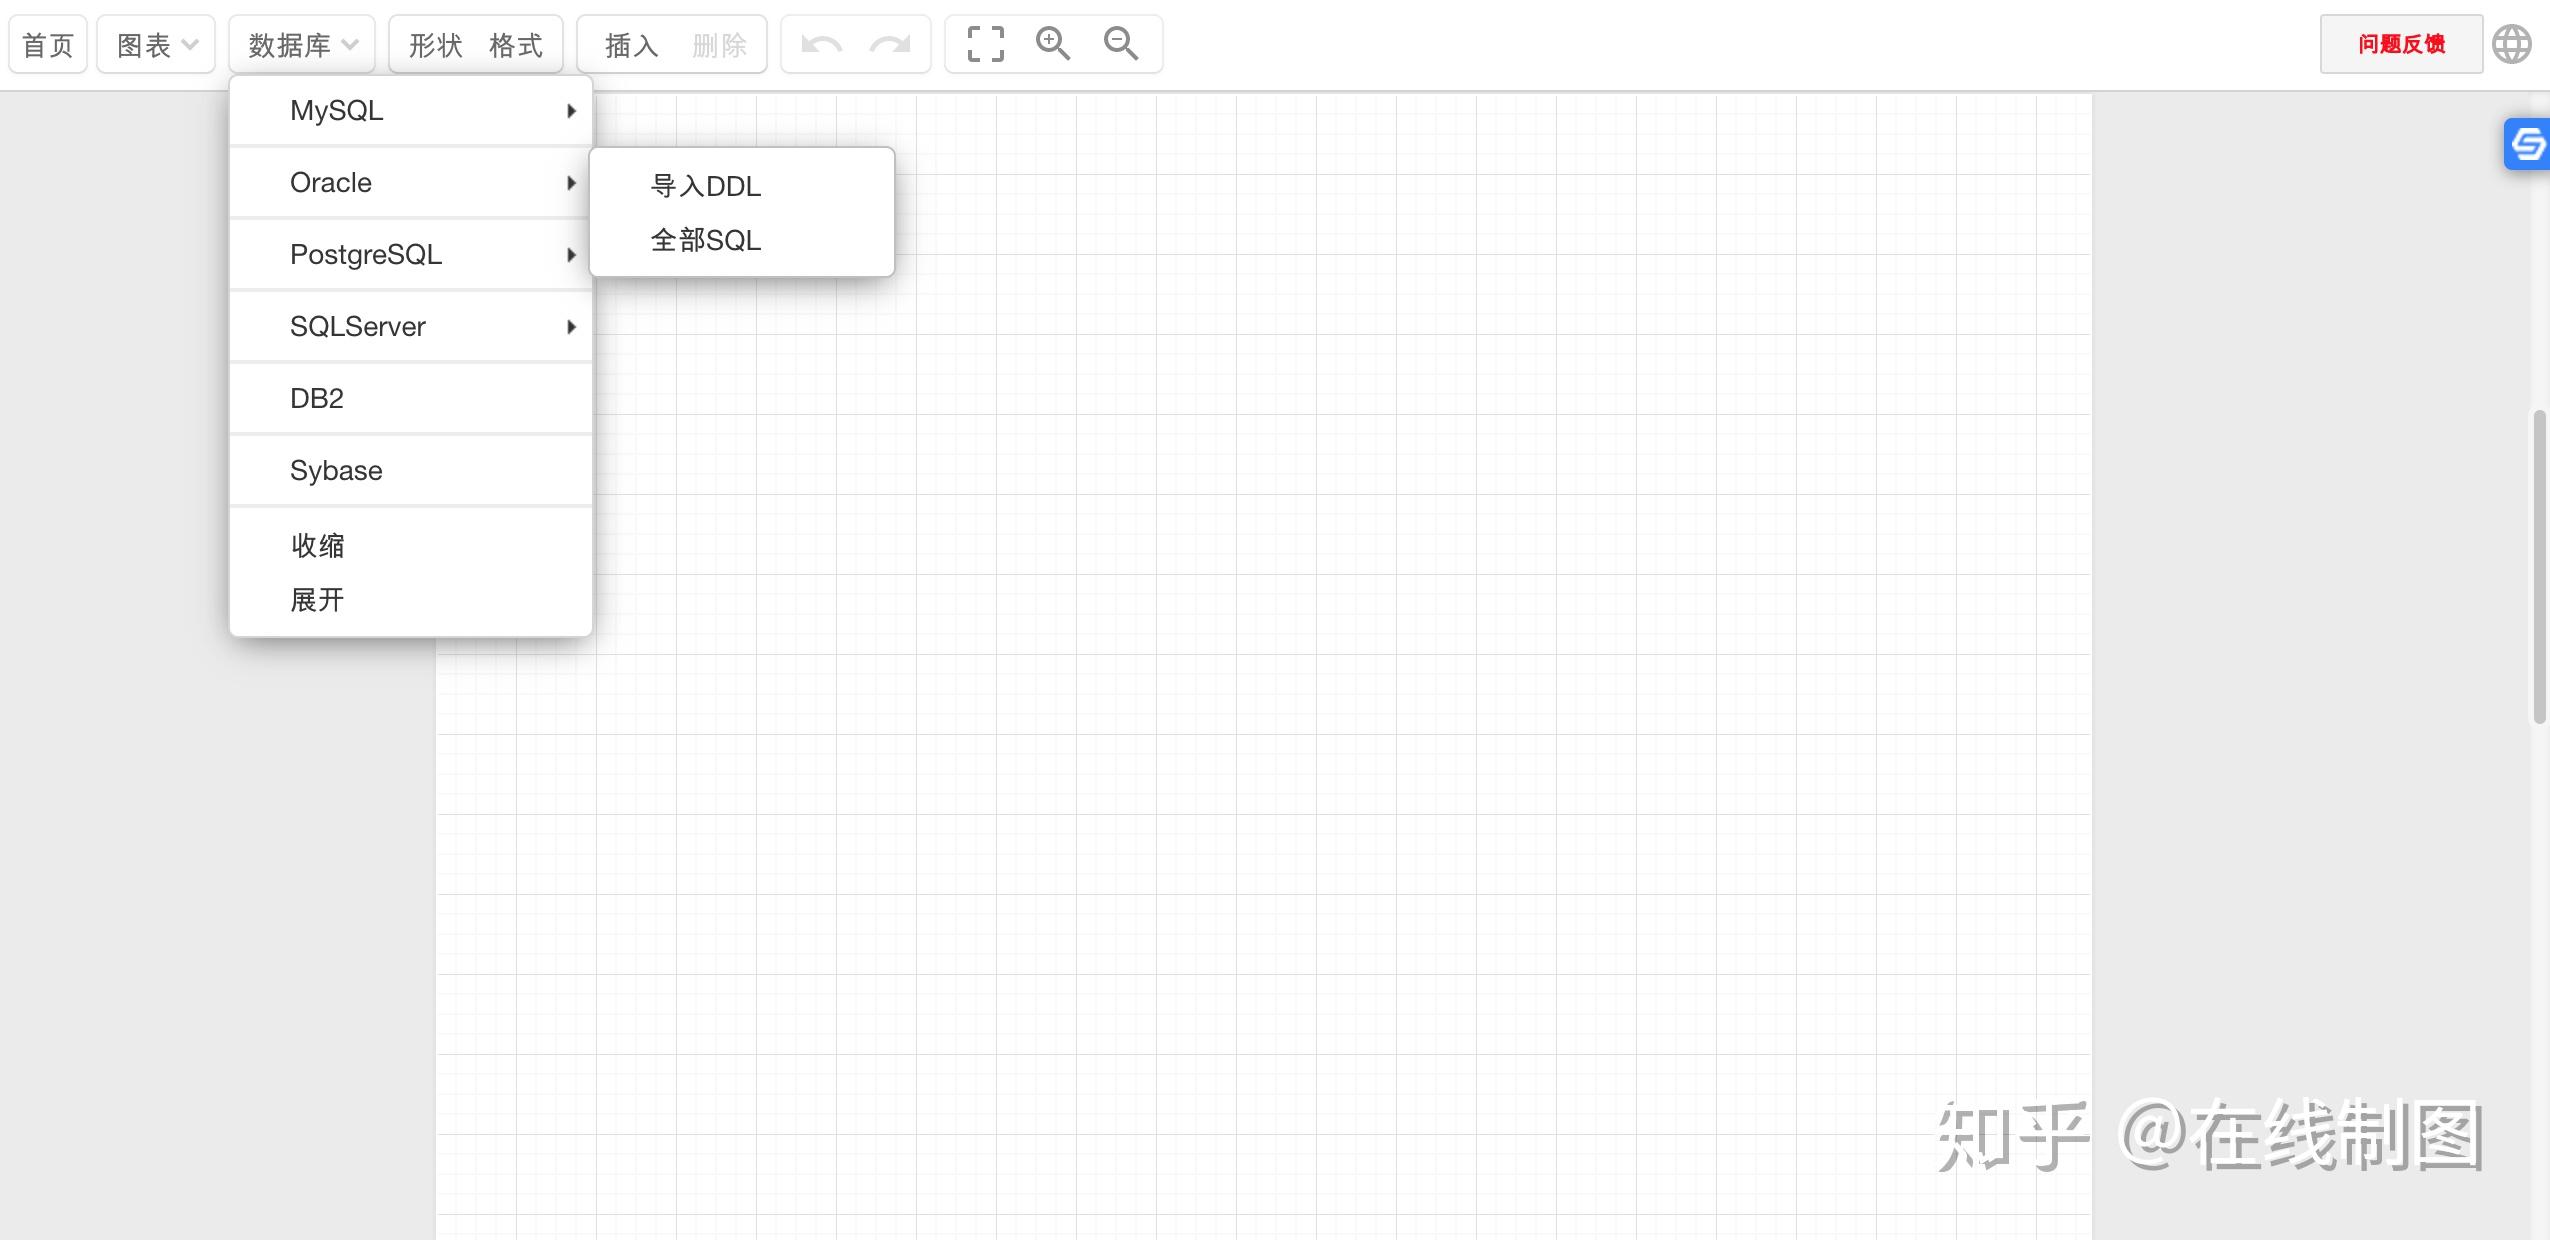Viewport: 2550px width, 1240px height.
Task: Open the 数据库 dropdown
Action: coord(301,43)
